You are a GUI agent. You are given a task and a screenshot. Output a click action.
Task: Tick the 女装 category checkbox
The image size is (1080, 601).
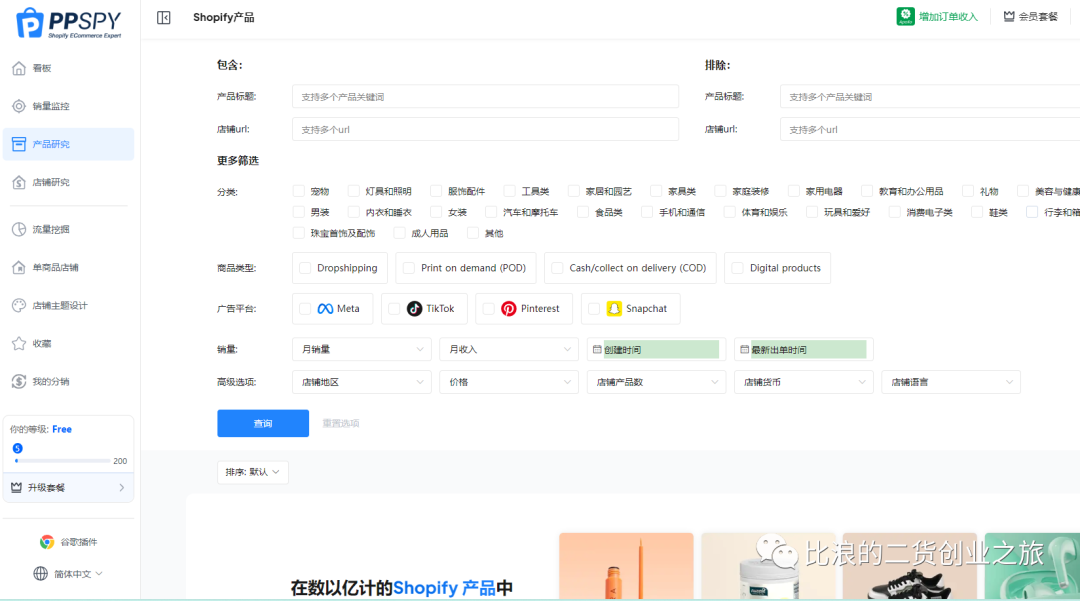436,212
